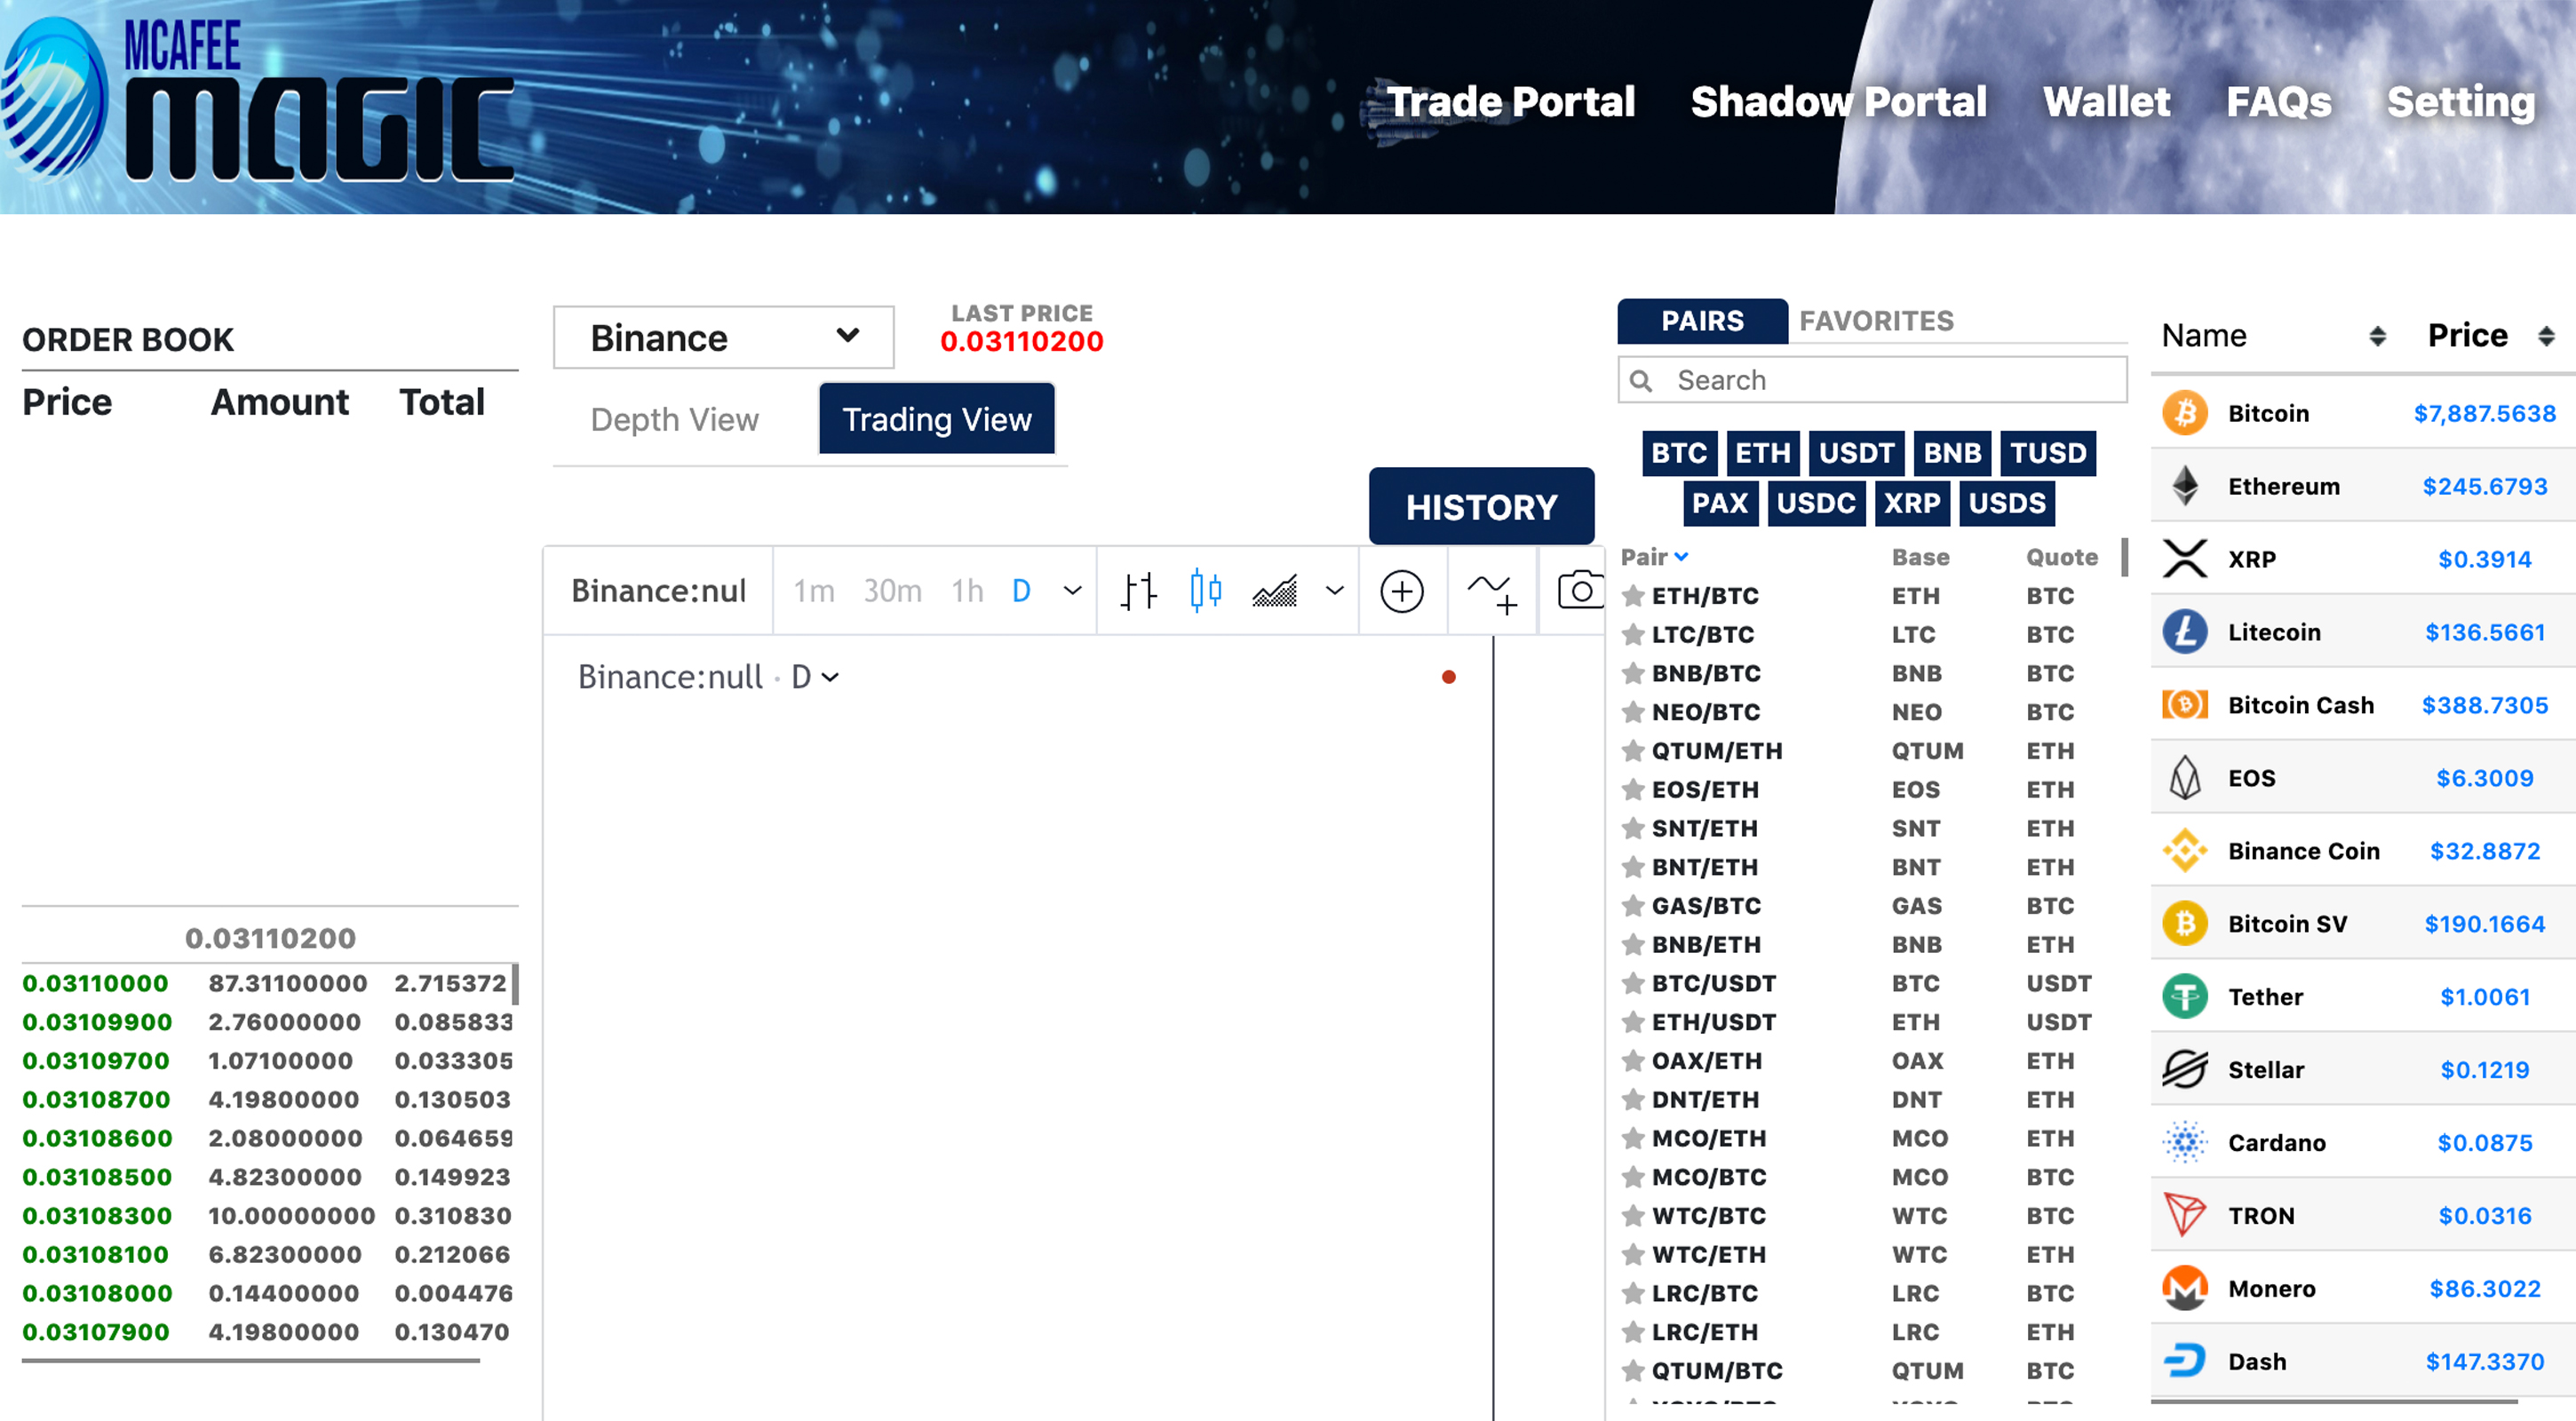Screen dimensions: 2576x1421
Task: Expand the time interval dropdown arrow
Action: point(1072,590)
